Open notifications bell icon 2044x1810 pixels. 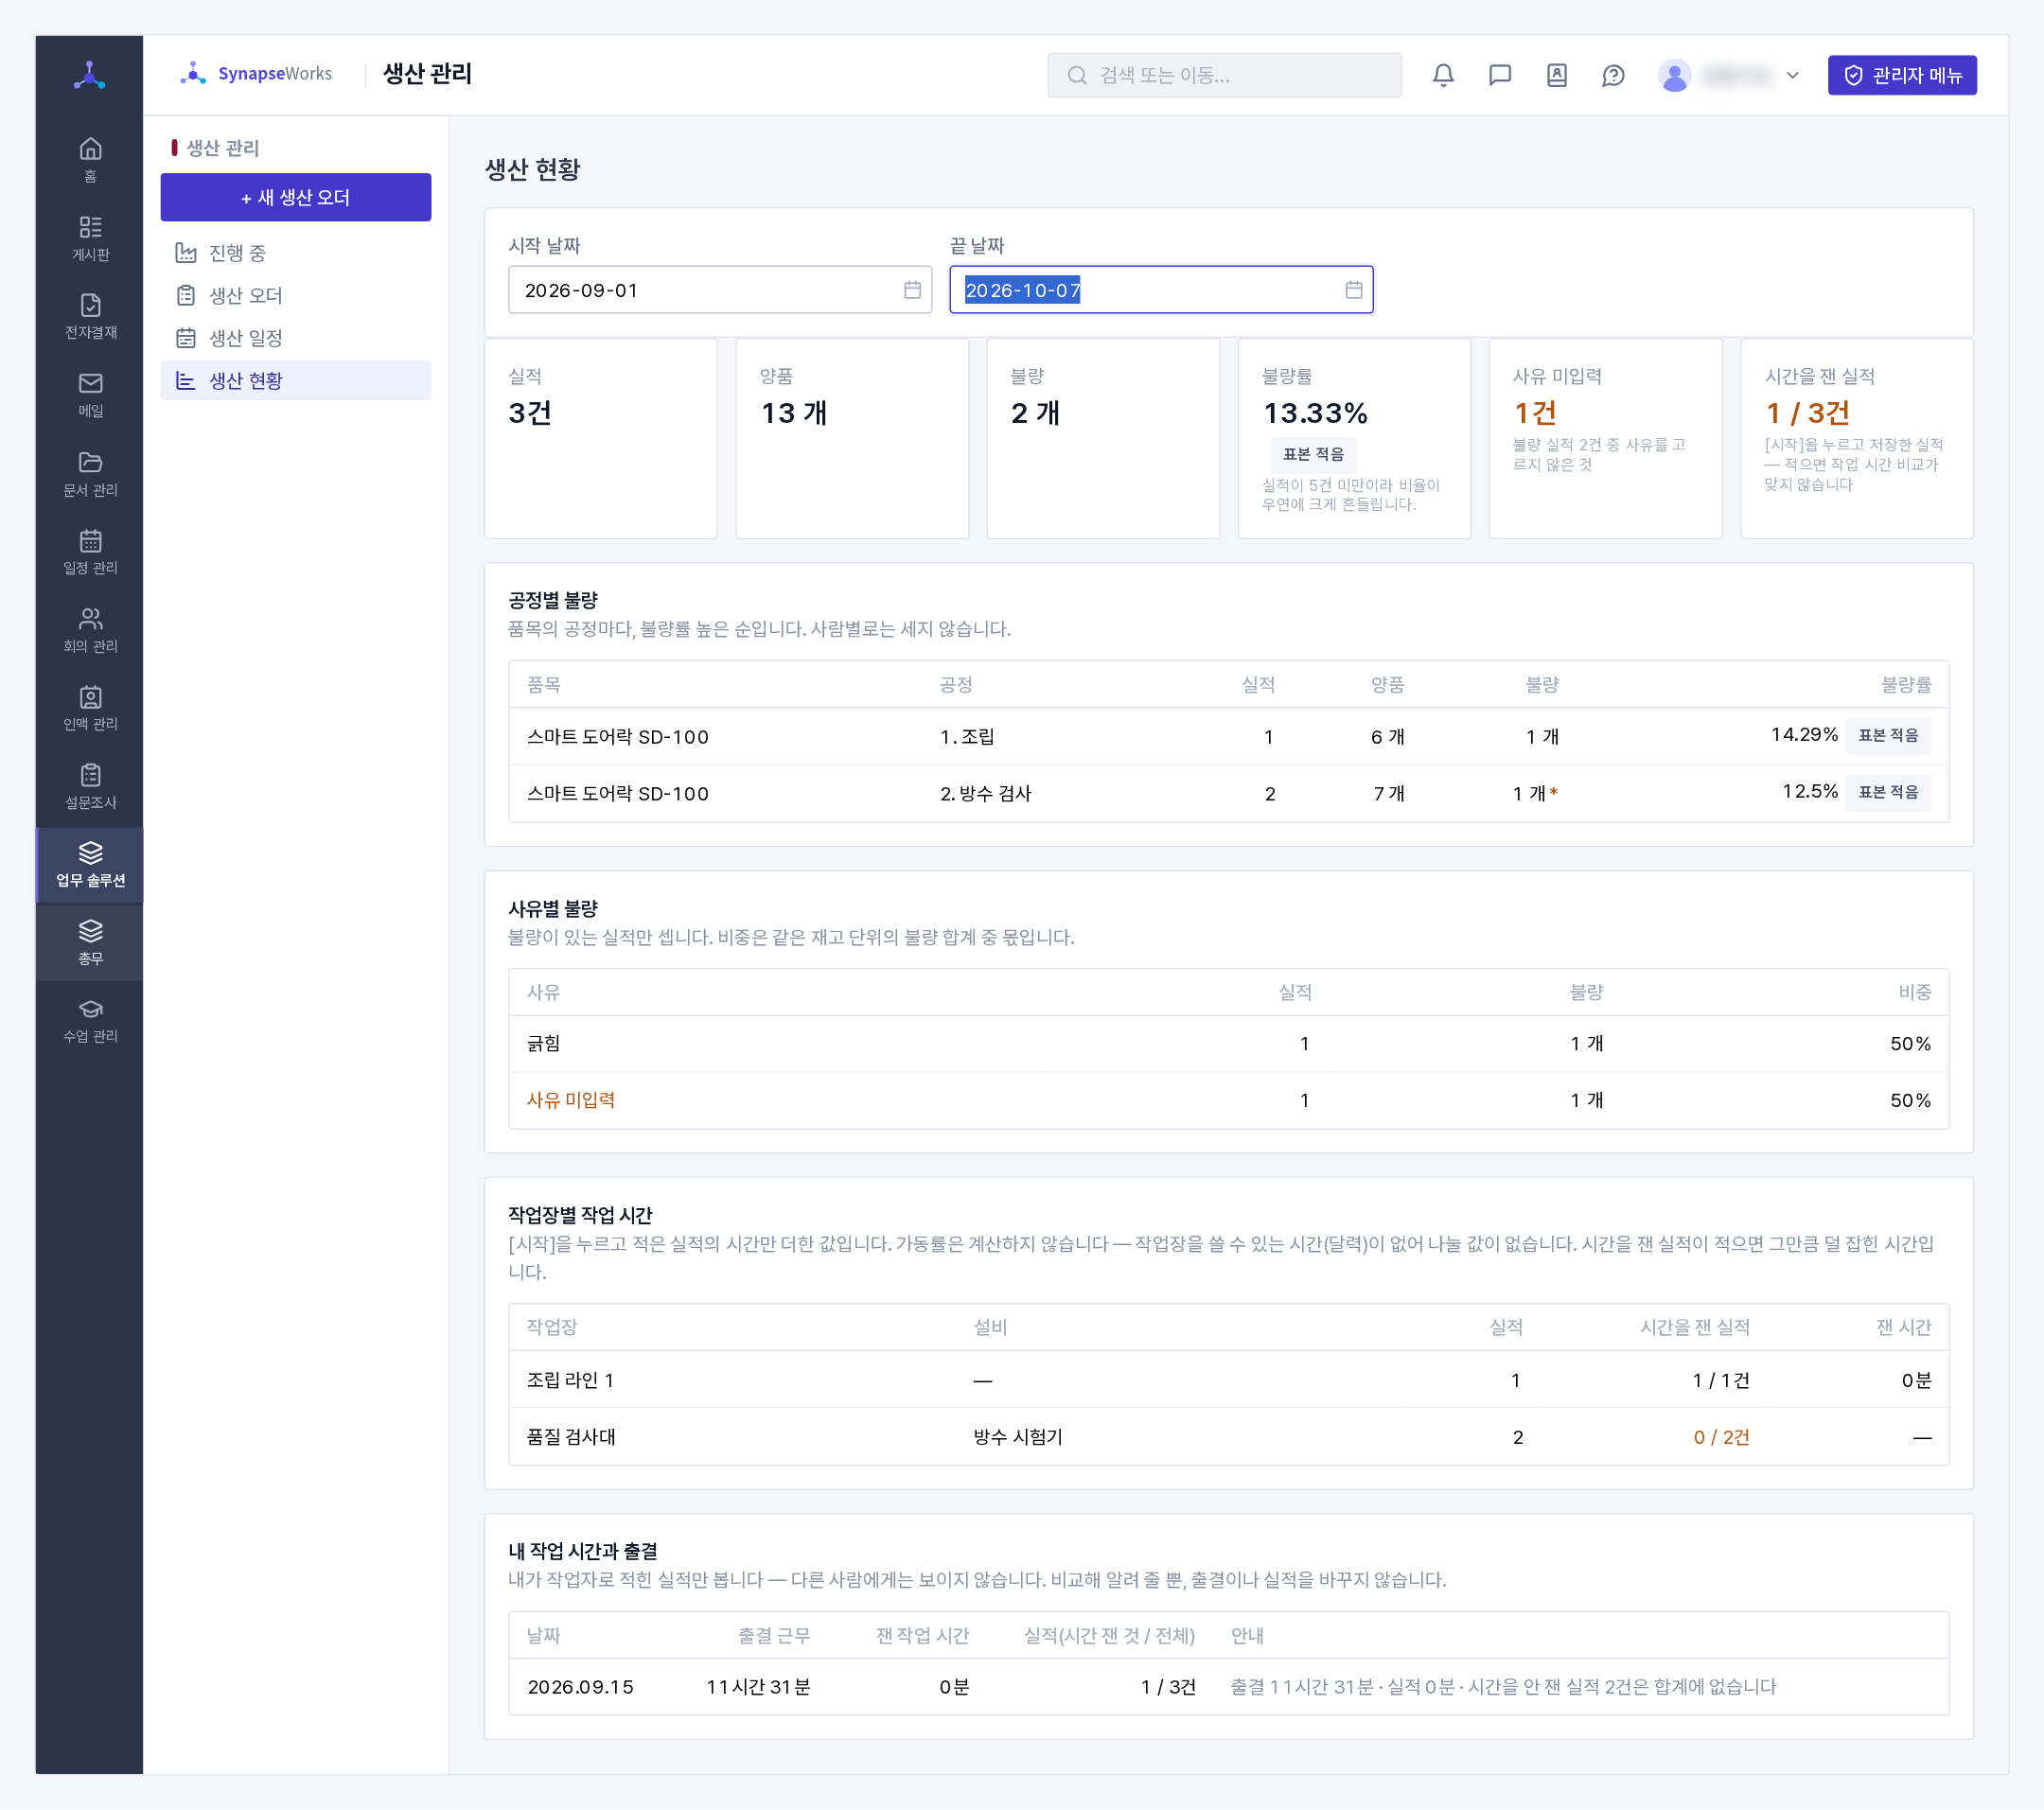pyautogui.click(x=1443, y=75)
